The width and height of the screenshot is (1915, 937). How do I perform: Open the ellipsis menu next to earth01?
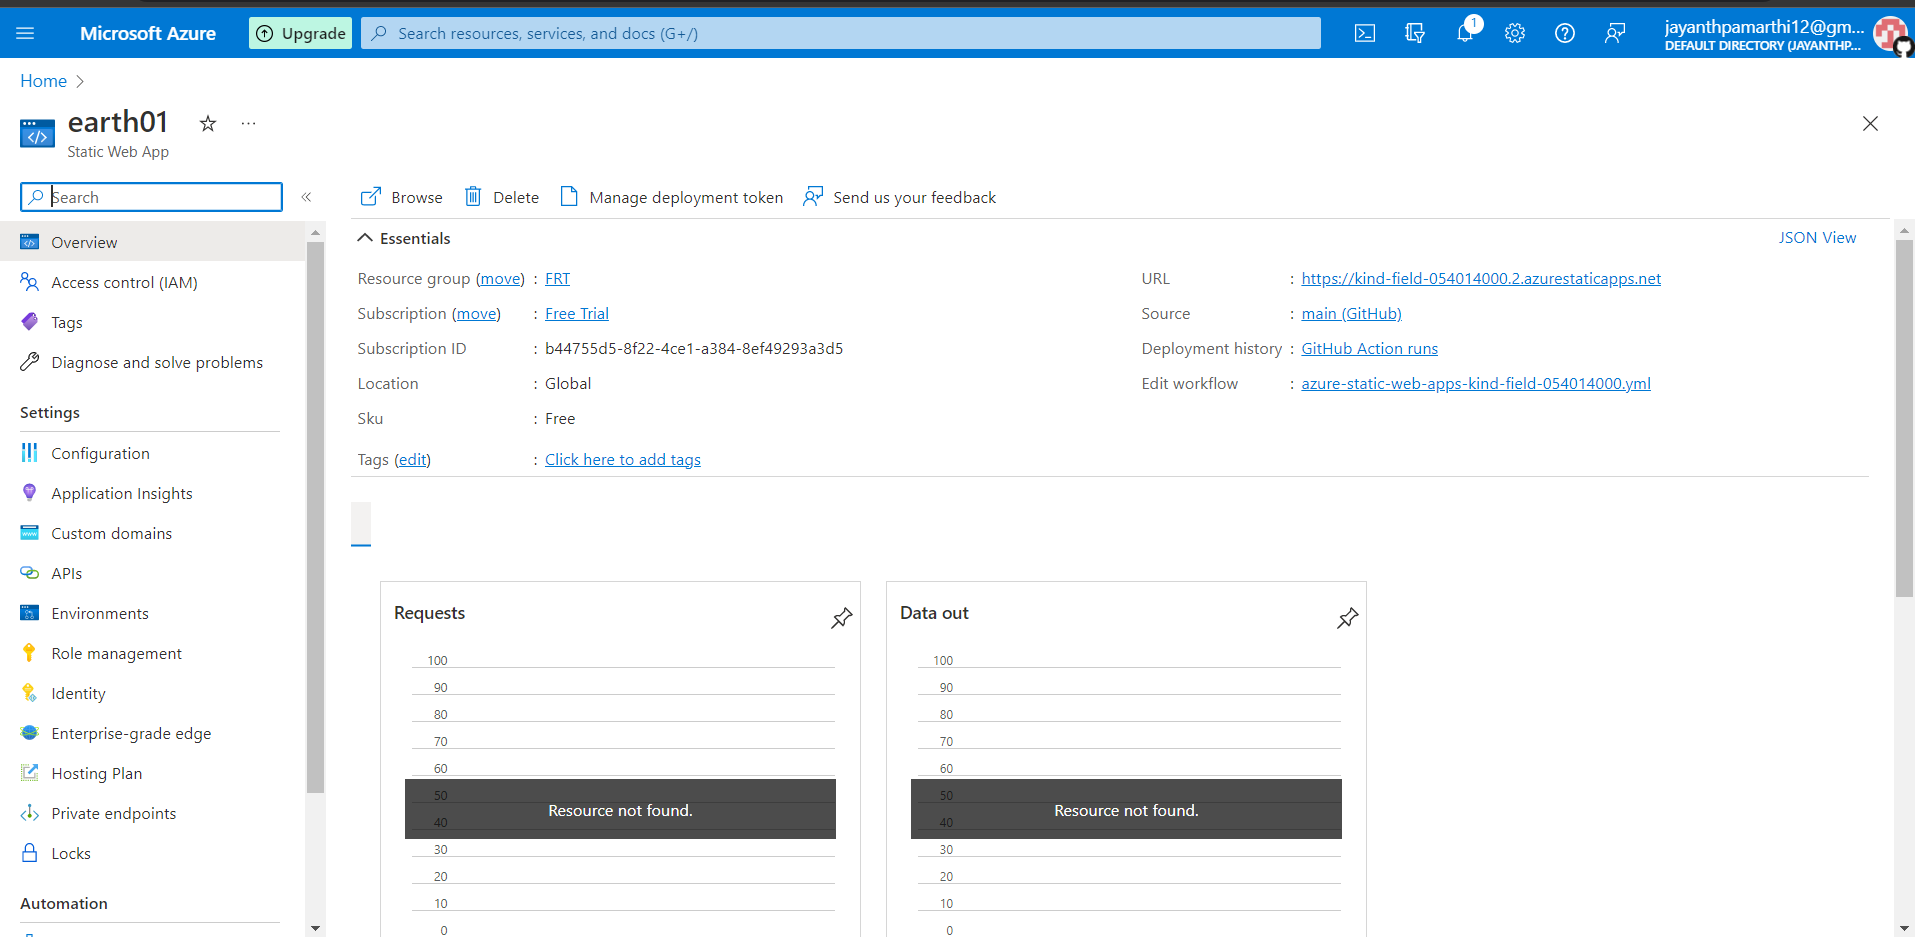point(248,123)
